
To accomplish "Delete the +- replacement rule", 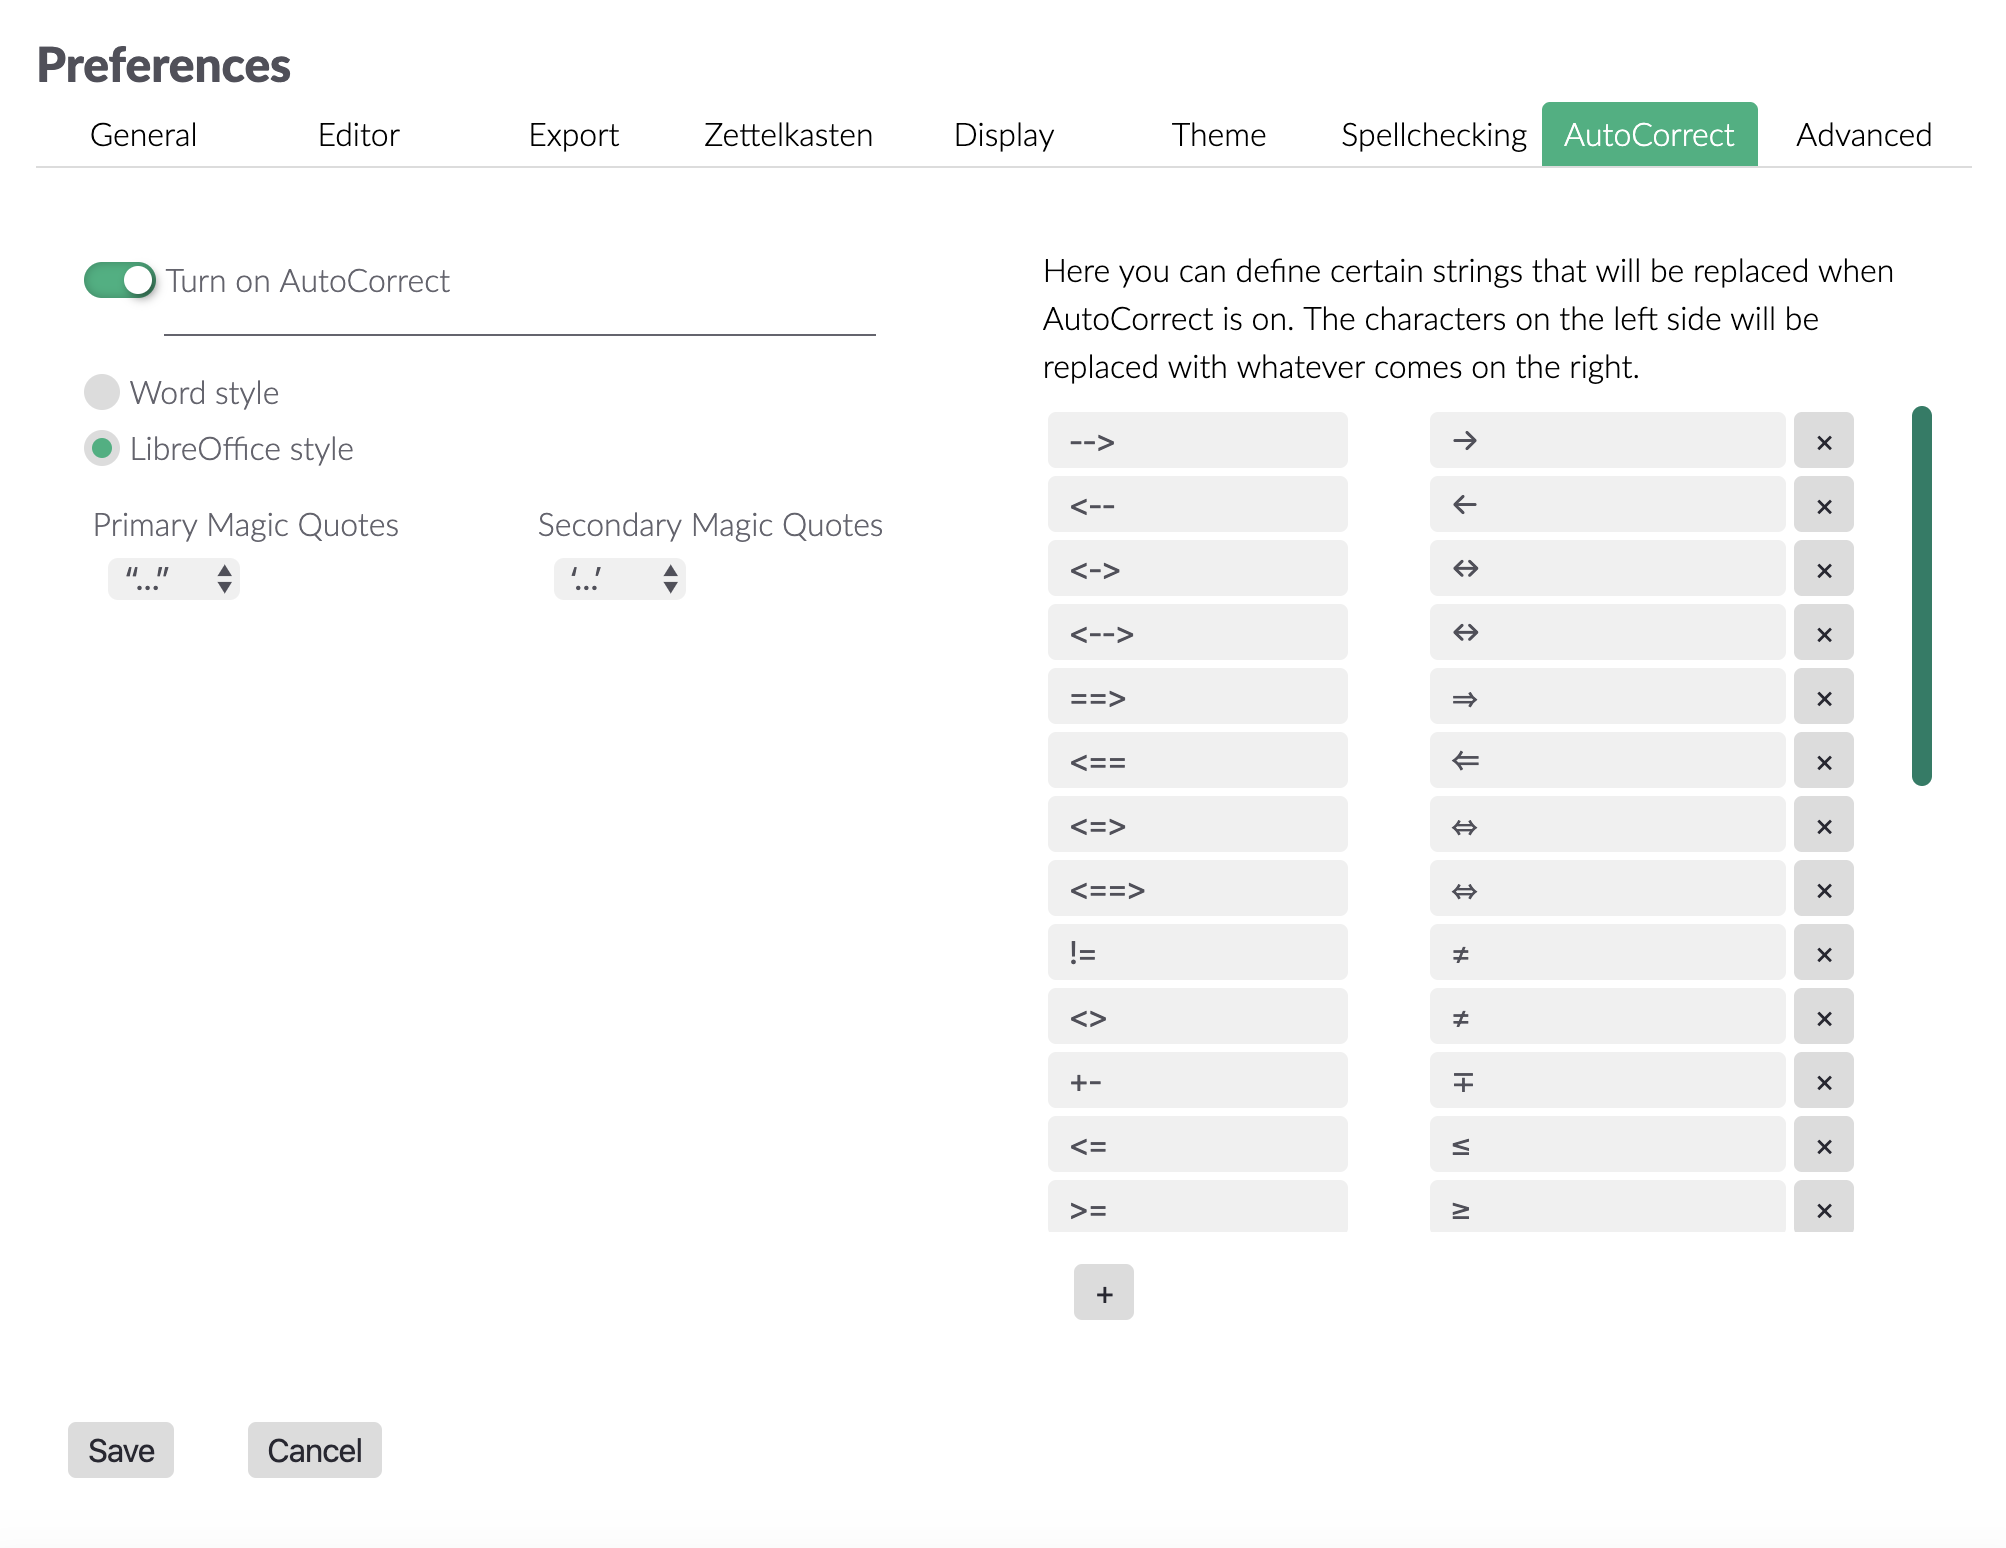I will [x=1823, y=1080].
